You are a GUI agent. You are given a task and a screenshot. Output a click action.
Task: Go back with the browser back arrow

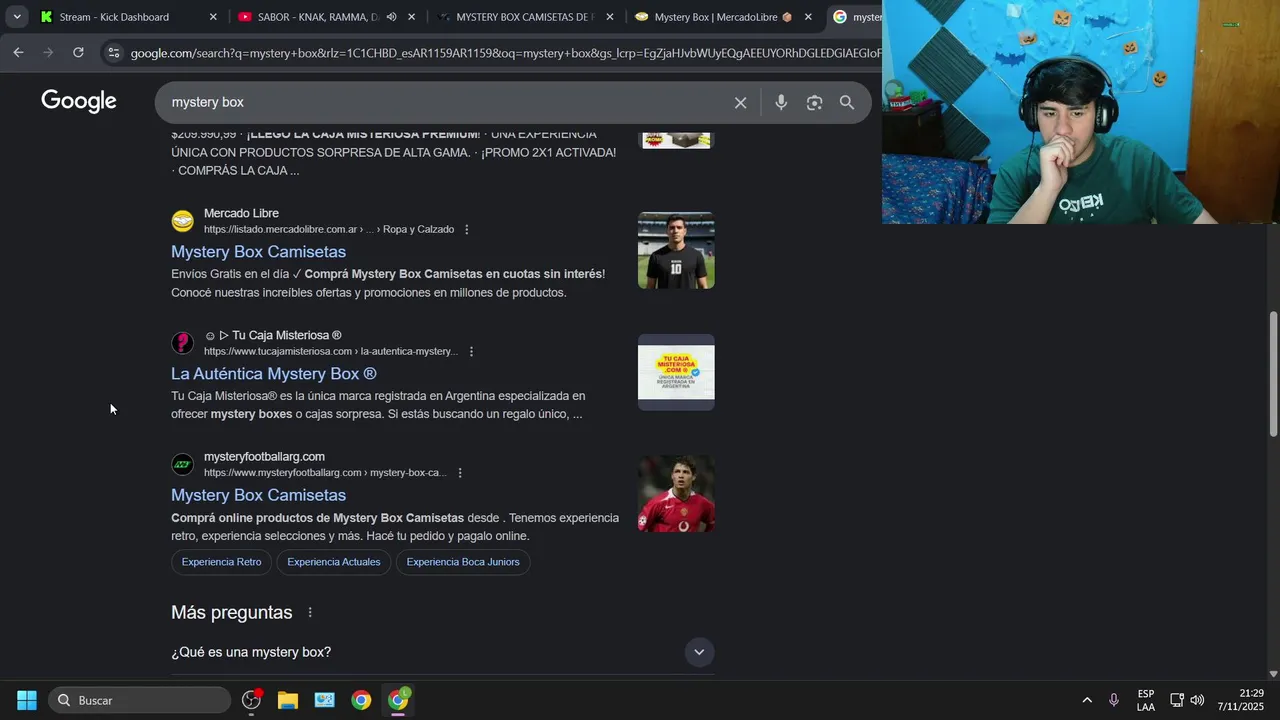coord(18,53)
